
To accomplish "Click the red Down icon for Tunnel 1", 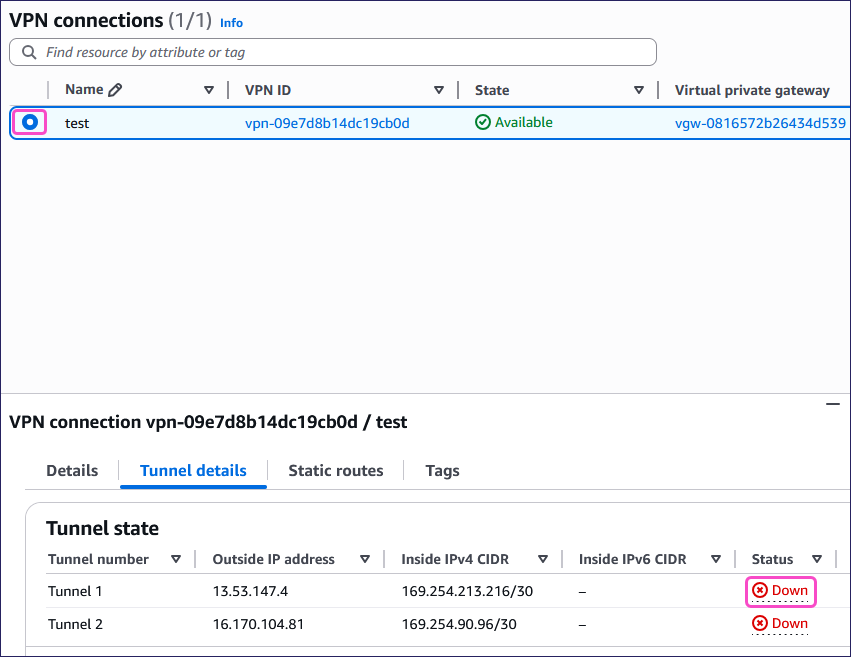I will click(760, 591).
